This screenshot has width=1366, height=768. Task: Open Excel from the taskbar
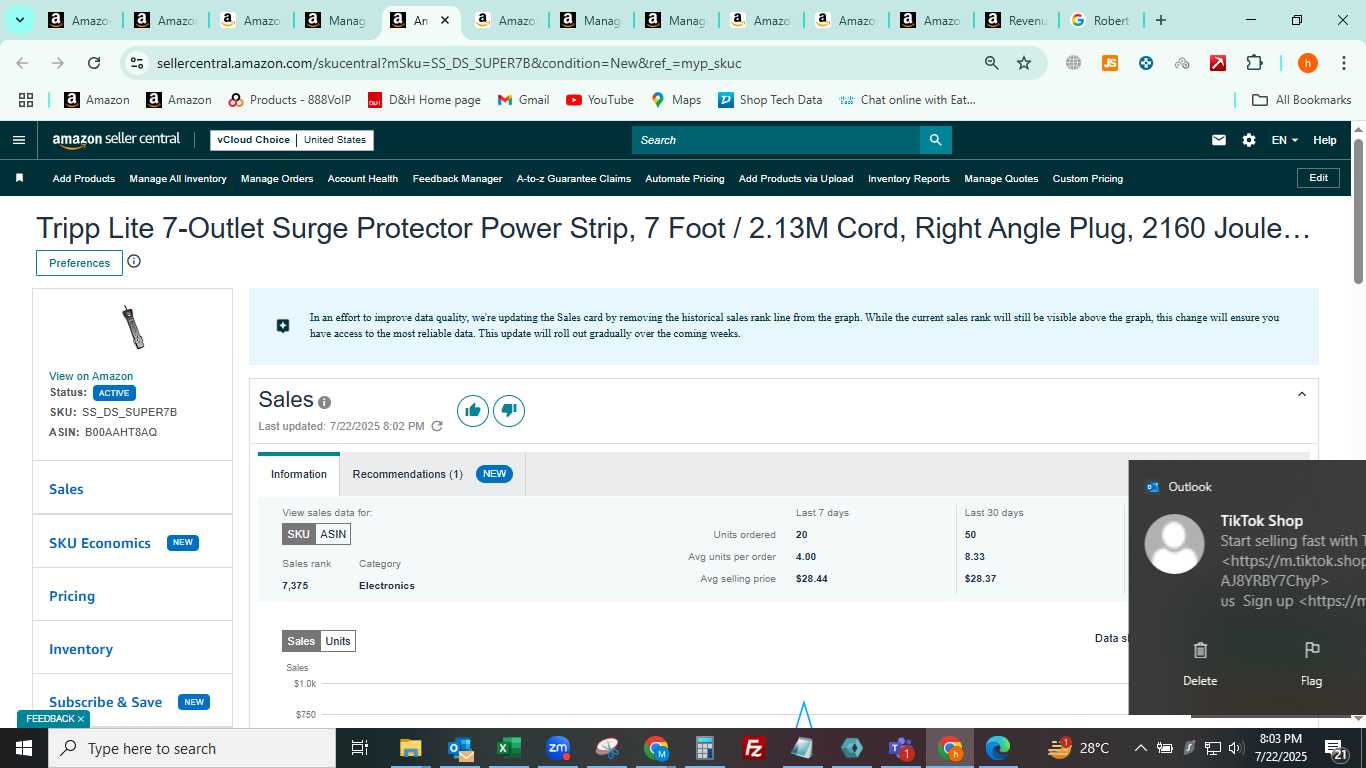coord(509,748)
